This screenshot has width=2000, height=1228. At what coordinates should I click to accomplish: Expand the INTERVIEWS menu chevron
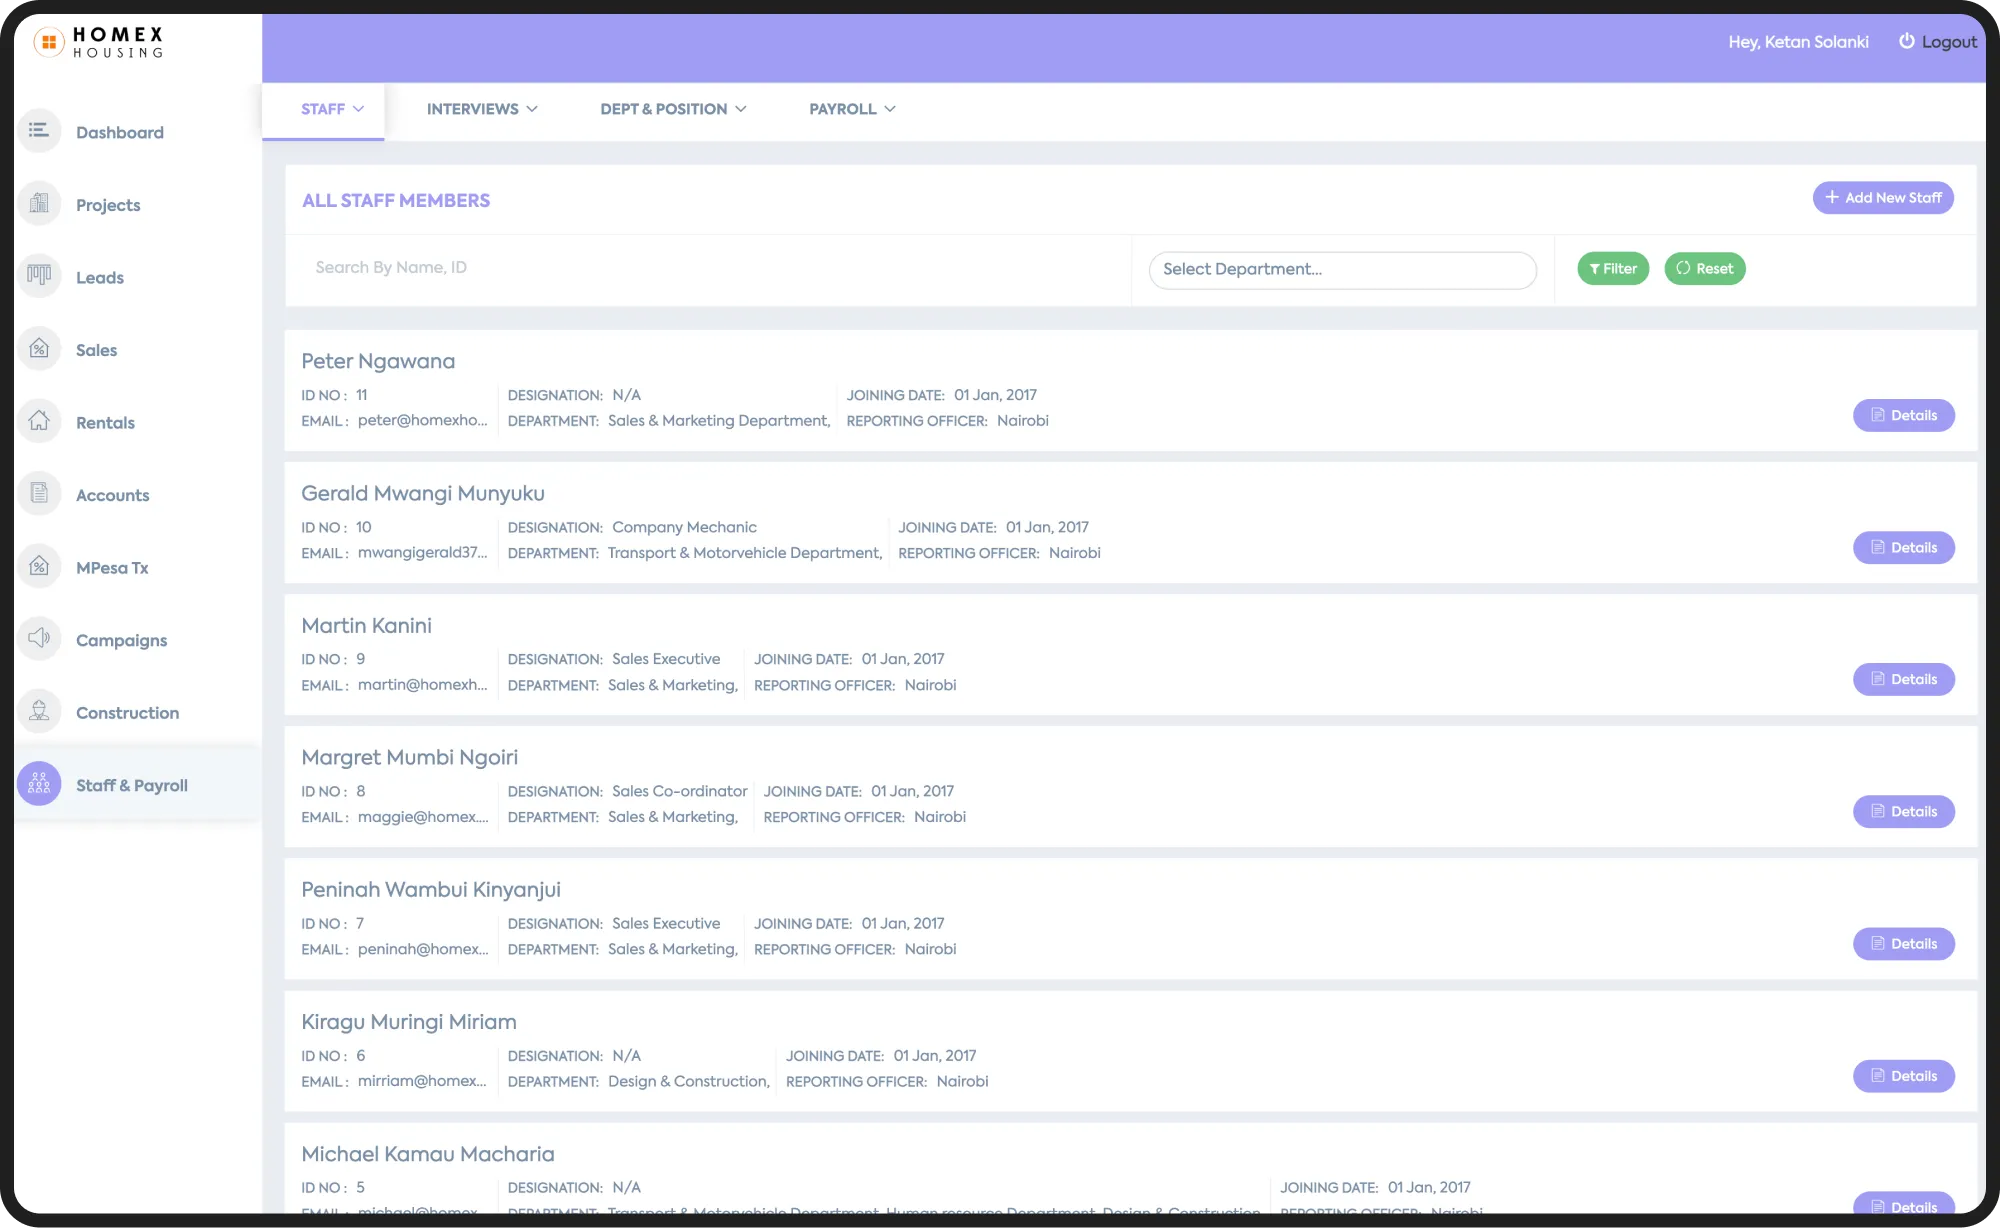pyautogui.click(x=532, y=109)
